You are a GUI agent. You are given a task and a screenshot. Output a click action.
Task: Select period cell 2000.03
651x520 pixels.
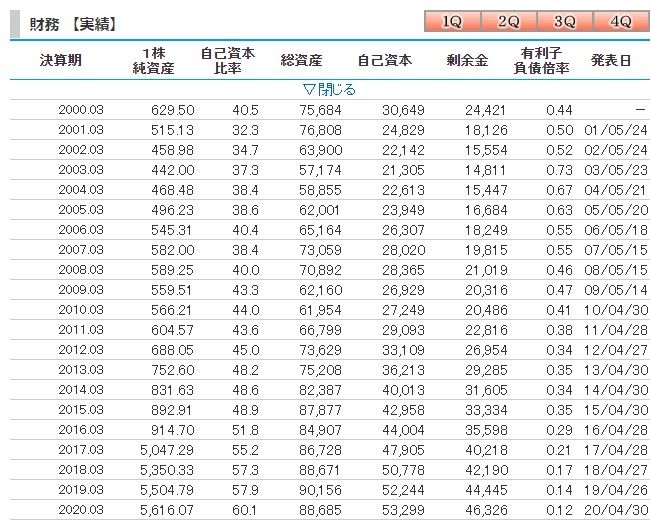tap(81, 110)
